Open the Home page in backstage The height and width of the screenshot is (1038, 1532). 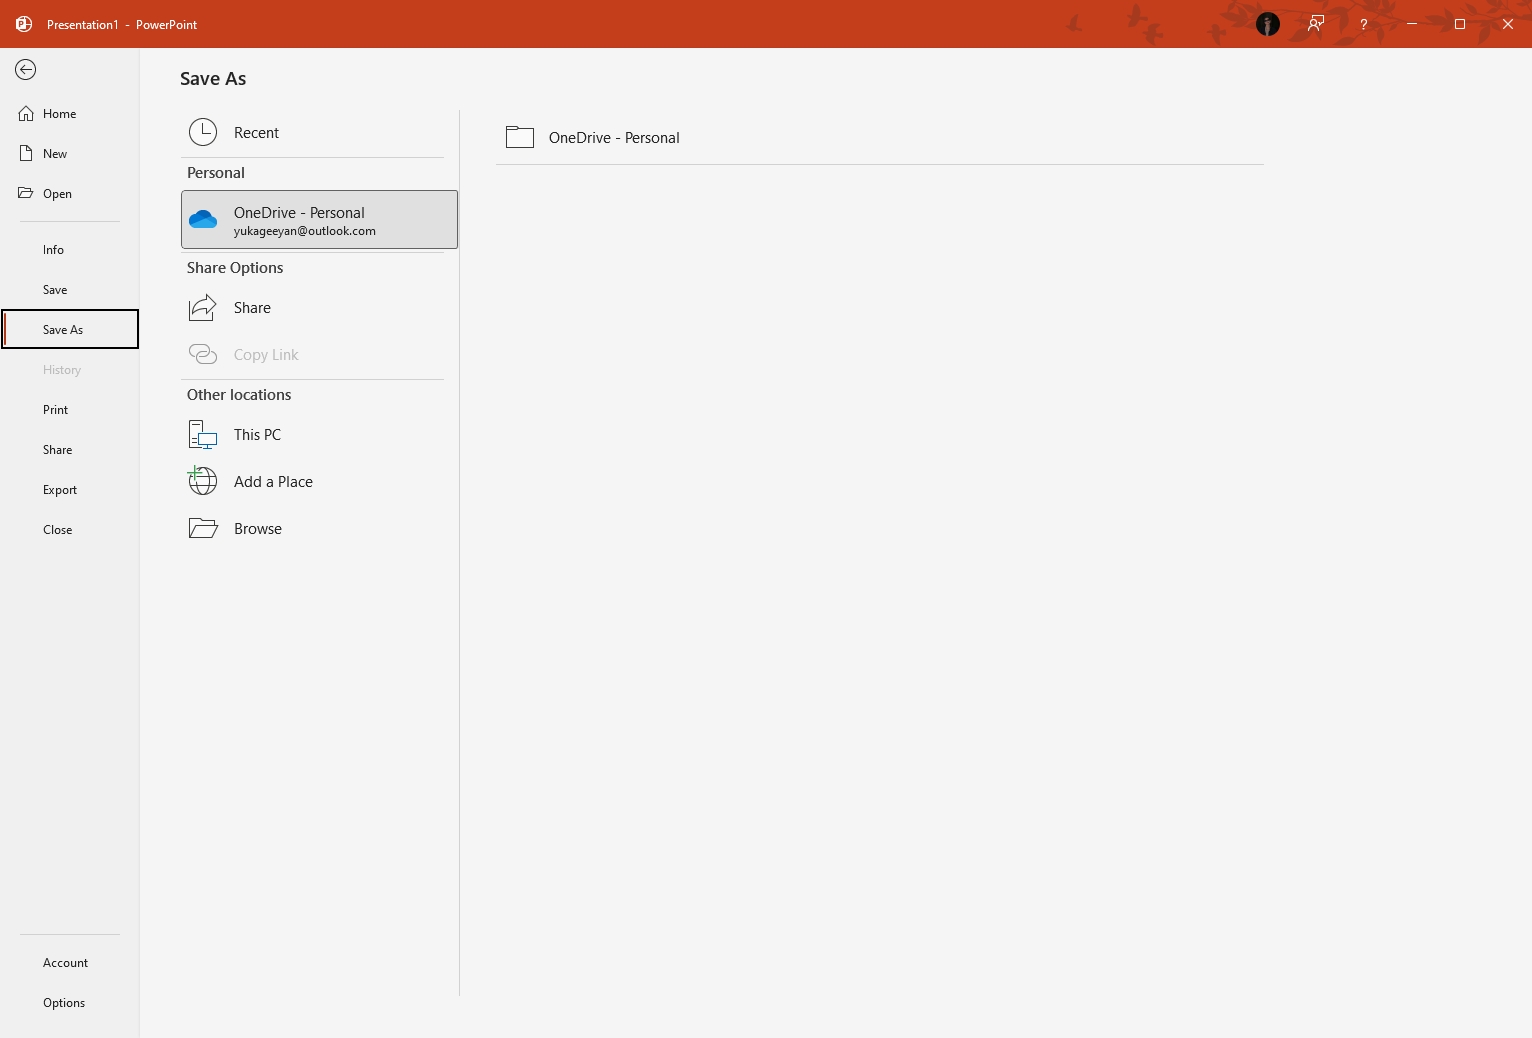(69, 114)
